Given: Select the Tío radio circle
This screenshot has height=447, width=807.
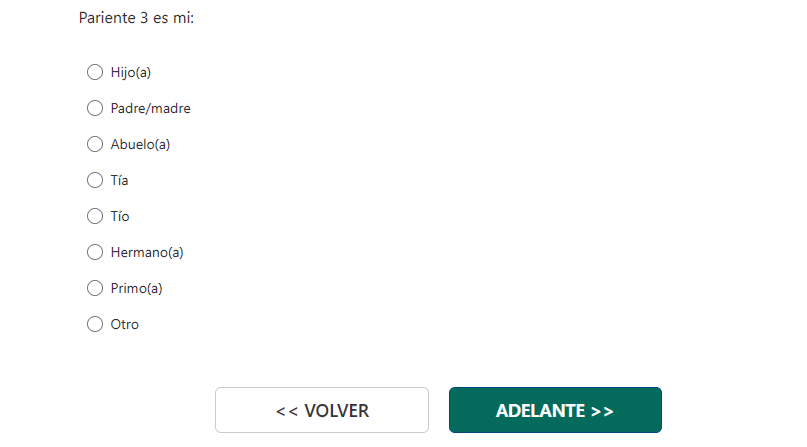Looking at the screenshot, I should pyautogui.click(x=95, y=216).
